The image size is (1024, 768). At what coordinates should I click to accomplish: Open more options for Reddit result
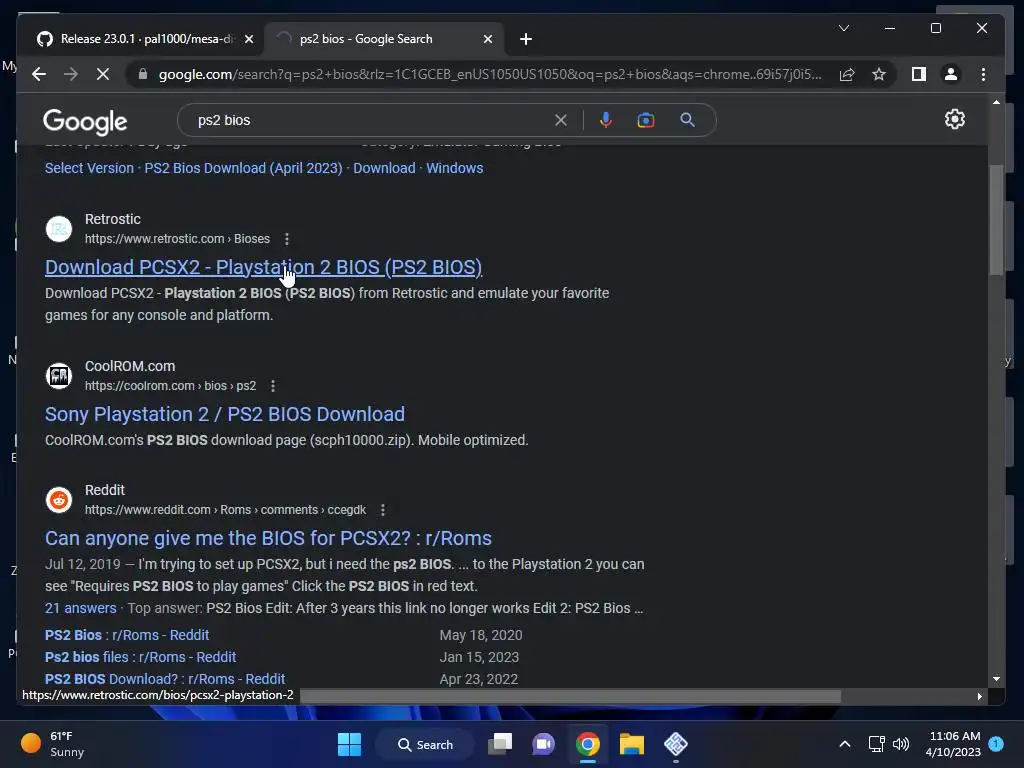point(383,510)
